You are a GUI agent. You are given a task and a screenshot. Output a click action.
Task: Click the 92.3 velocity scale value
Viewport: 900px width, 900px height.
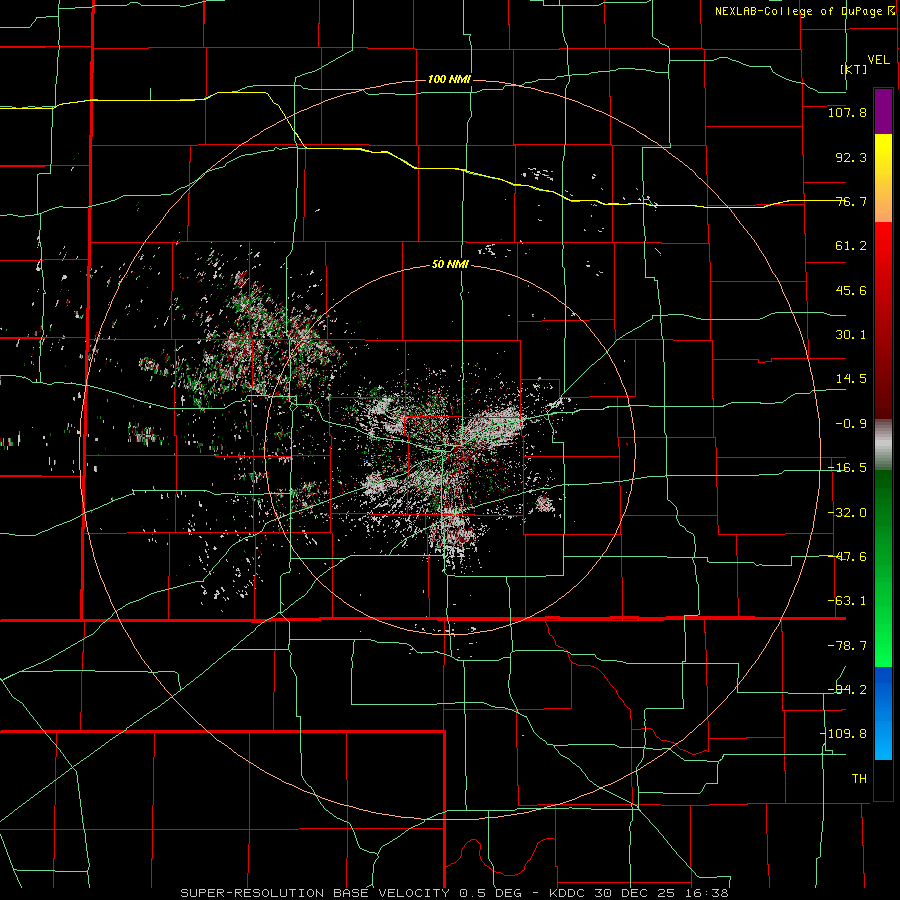pos(851,157)
